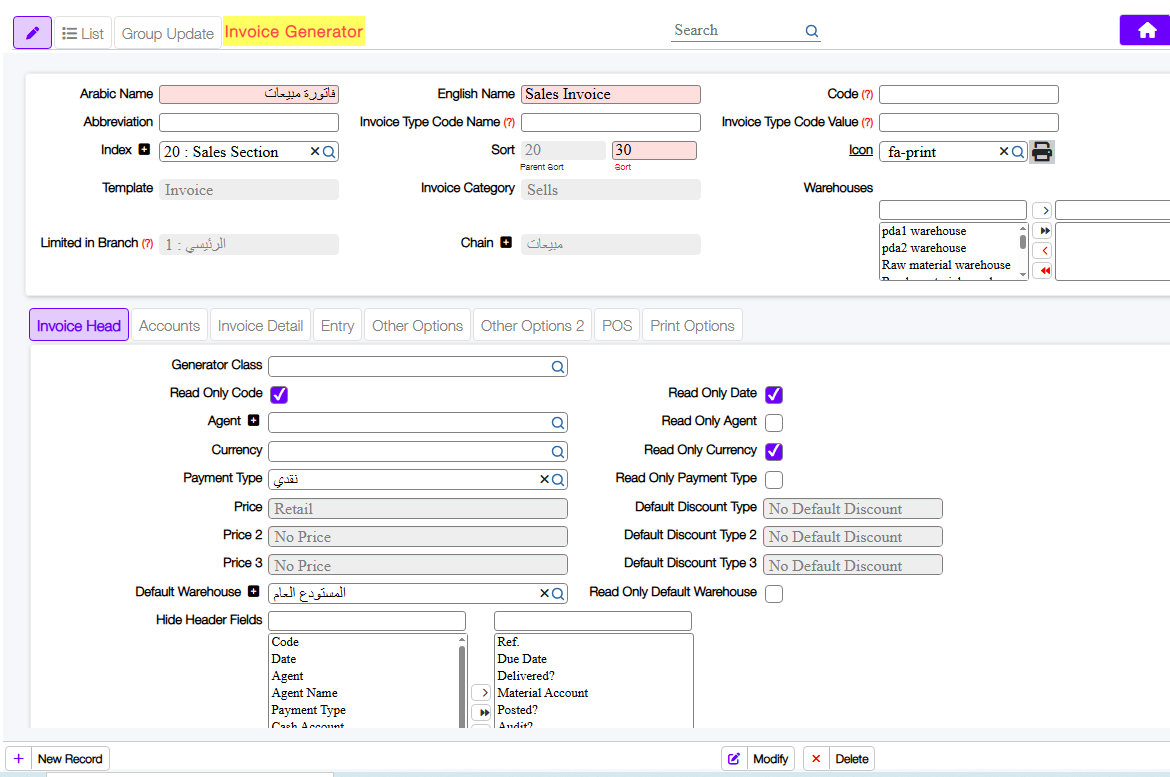The width and height of the screenshot is (1170, 777).
Task: Enable Read Only Payment Type checkbox
Action: click(x=774, y=479)
